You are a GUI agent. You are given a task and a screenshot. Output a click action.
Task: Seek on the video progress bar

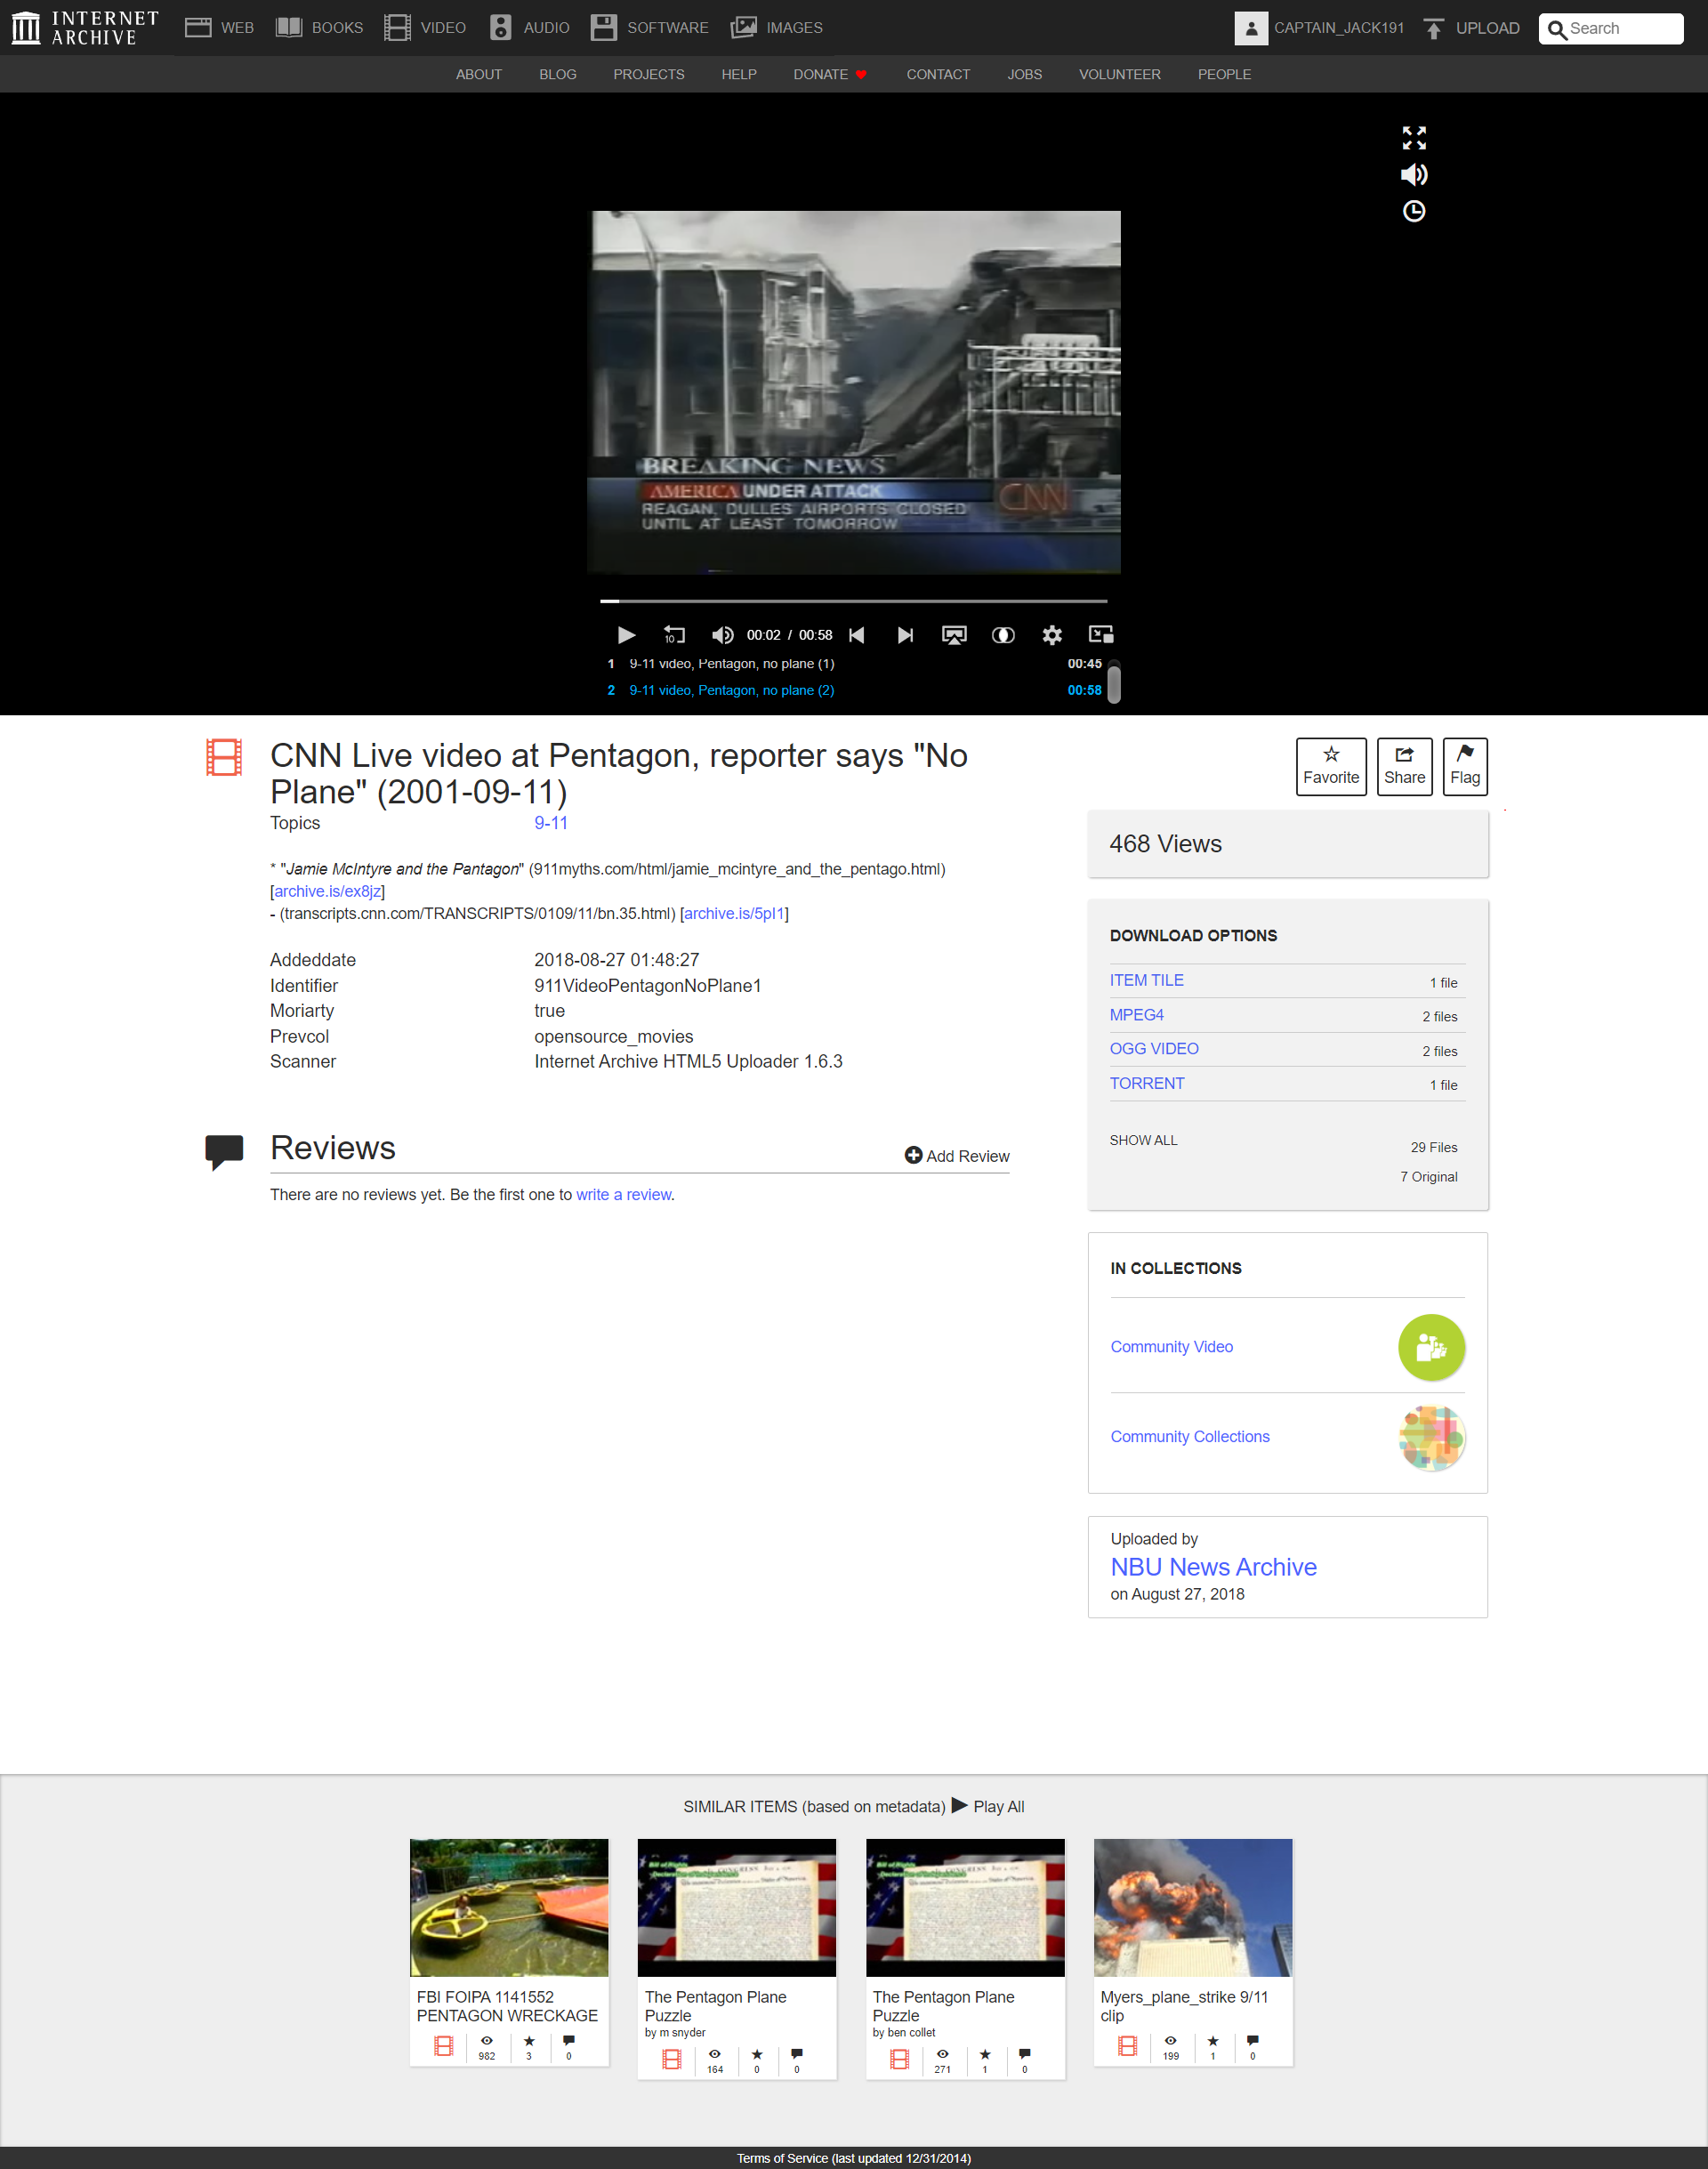pyautogui.click(x=853, y=601)
